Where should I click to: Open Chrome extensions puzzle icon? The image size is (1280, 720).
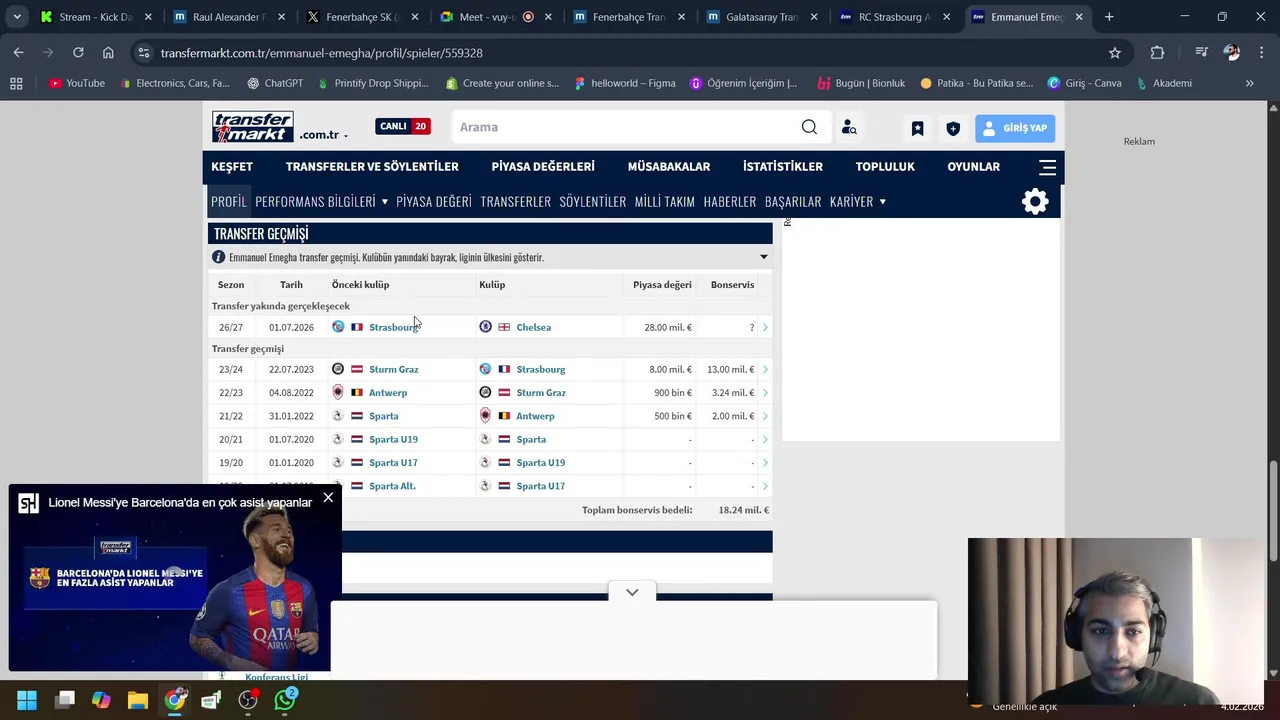1157,52
